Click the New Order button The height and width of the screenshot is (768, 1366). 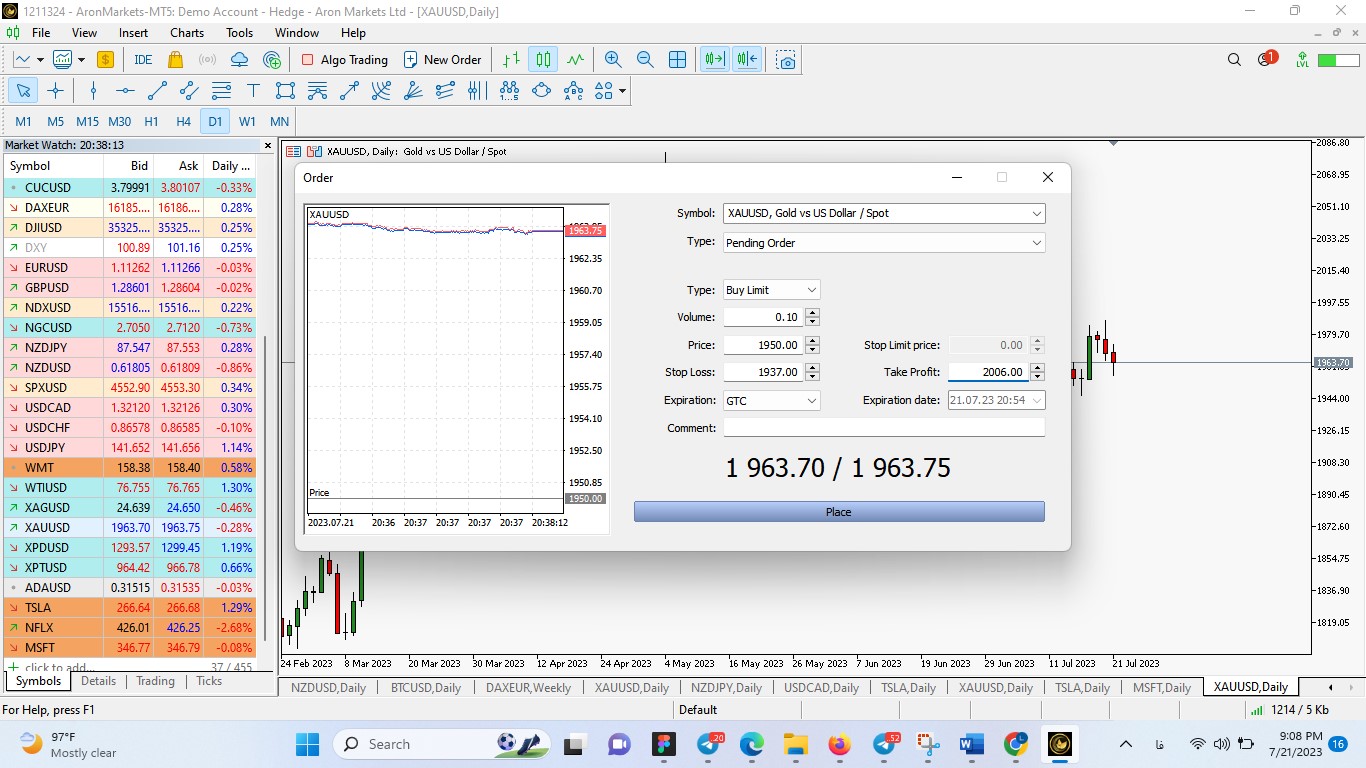[443, 60]
